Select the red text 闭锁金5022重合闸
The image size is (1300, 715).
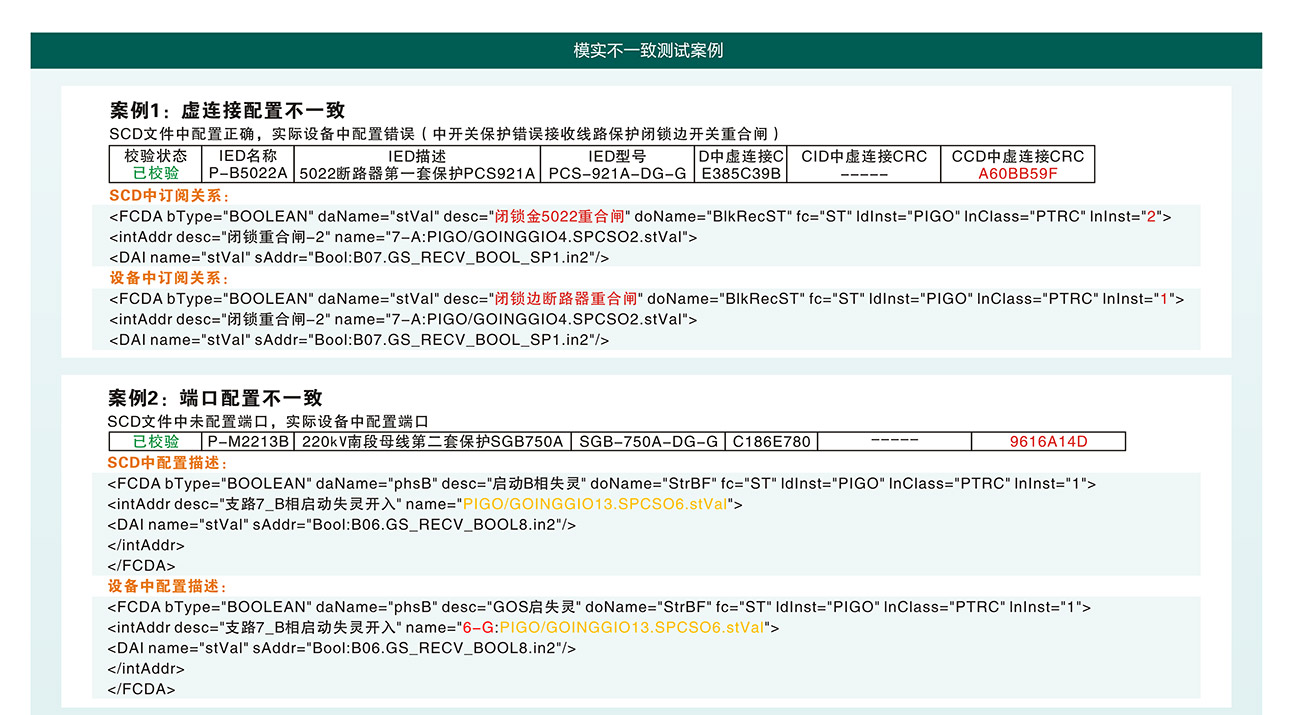[560, 216]
